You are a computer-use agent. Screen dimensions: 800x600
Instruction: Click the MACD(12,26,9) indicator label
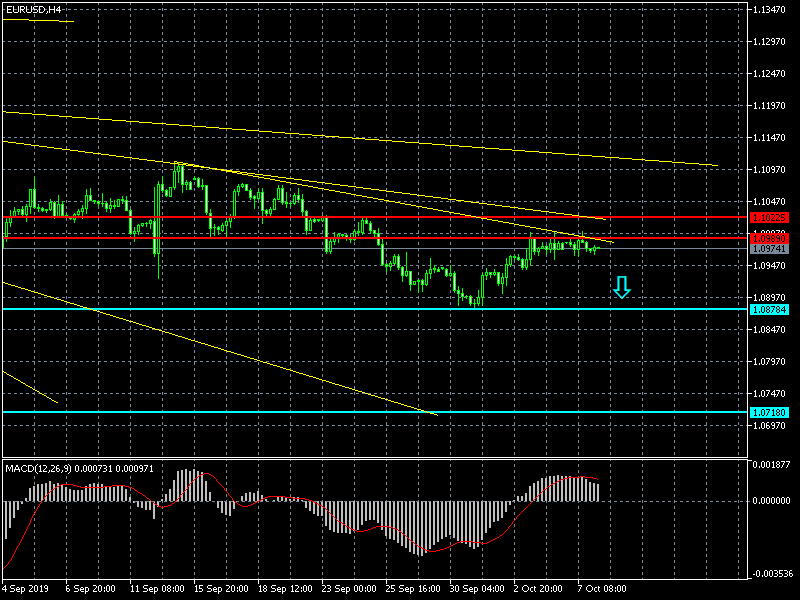click(69, 468)
